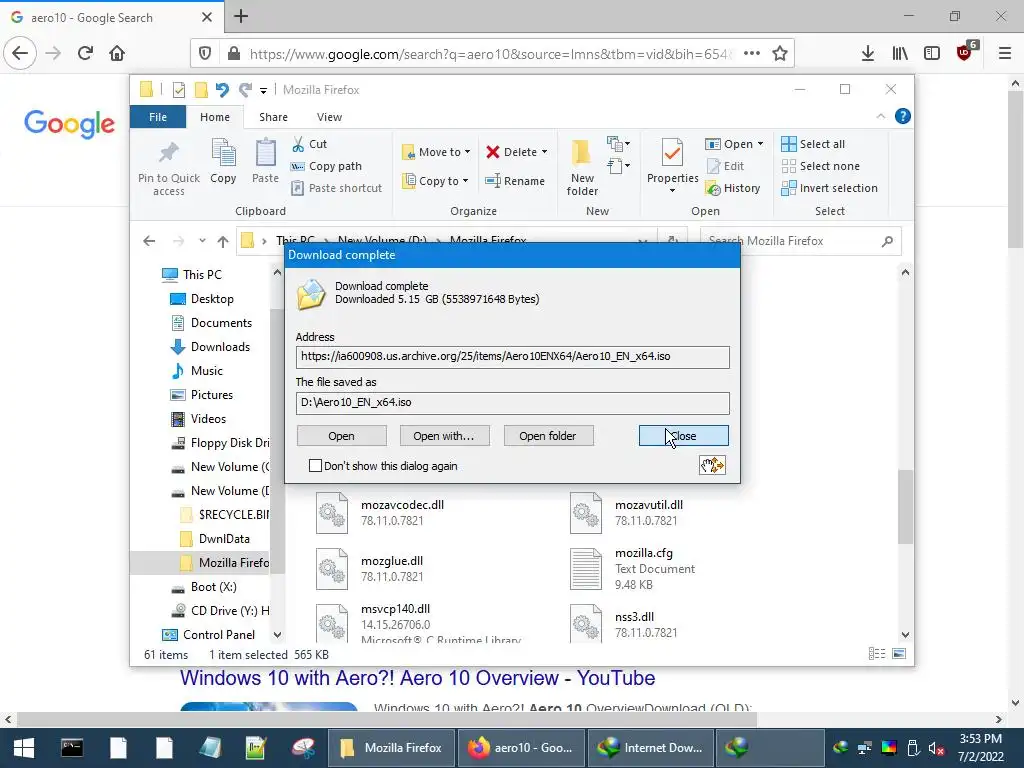Image resolution: width=1024 pixels, height=768 pixels.
Task: Click Open folder button
Action: tap(547, 436)
